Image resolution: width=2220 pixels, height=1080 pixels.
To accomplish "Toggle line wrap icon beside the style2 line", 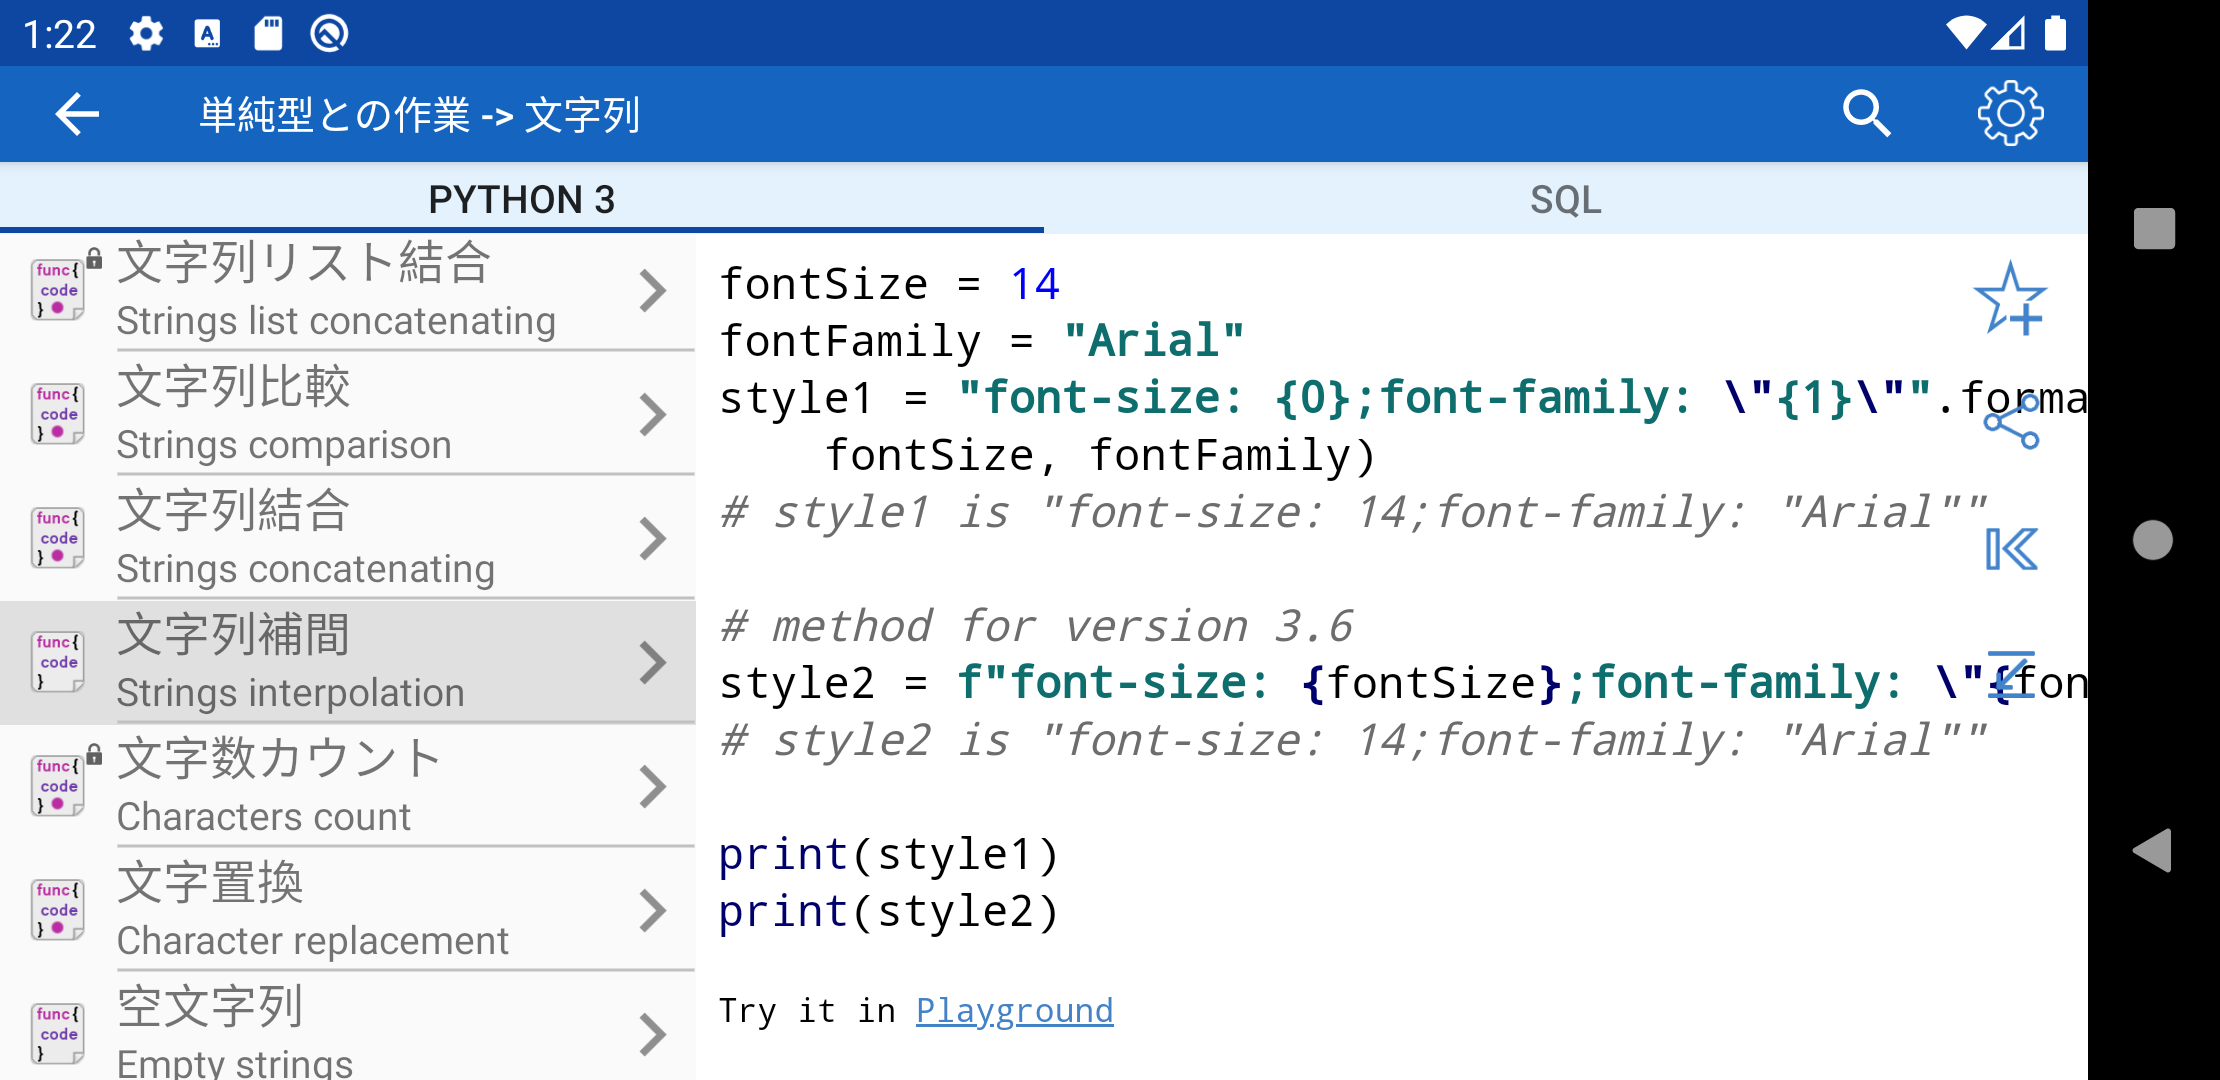I will [x=2011, y=673].
